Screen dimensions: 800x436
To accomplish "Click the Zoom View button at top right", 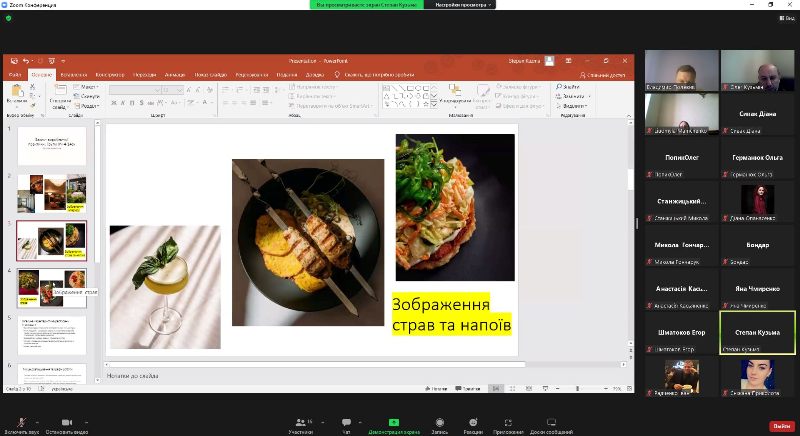I will [787, 18].
